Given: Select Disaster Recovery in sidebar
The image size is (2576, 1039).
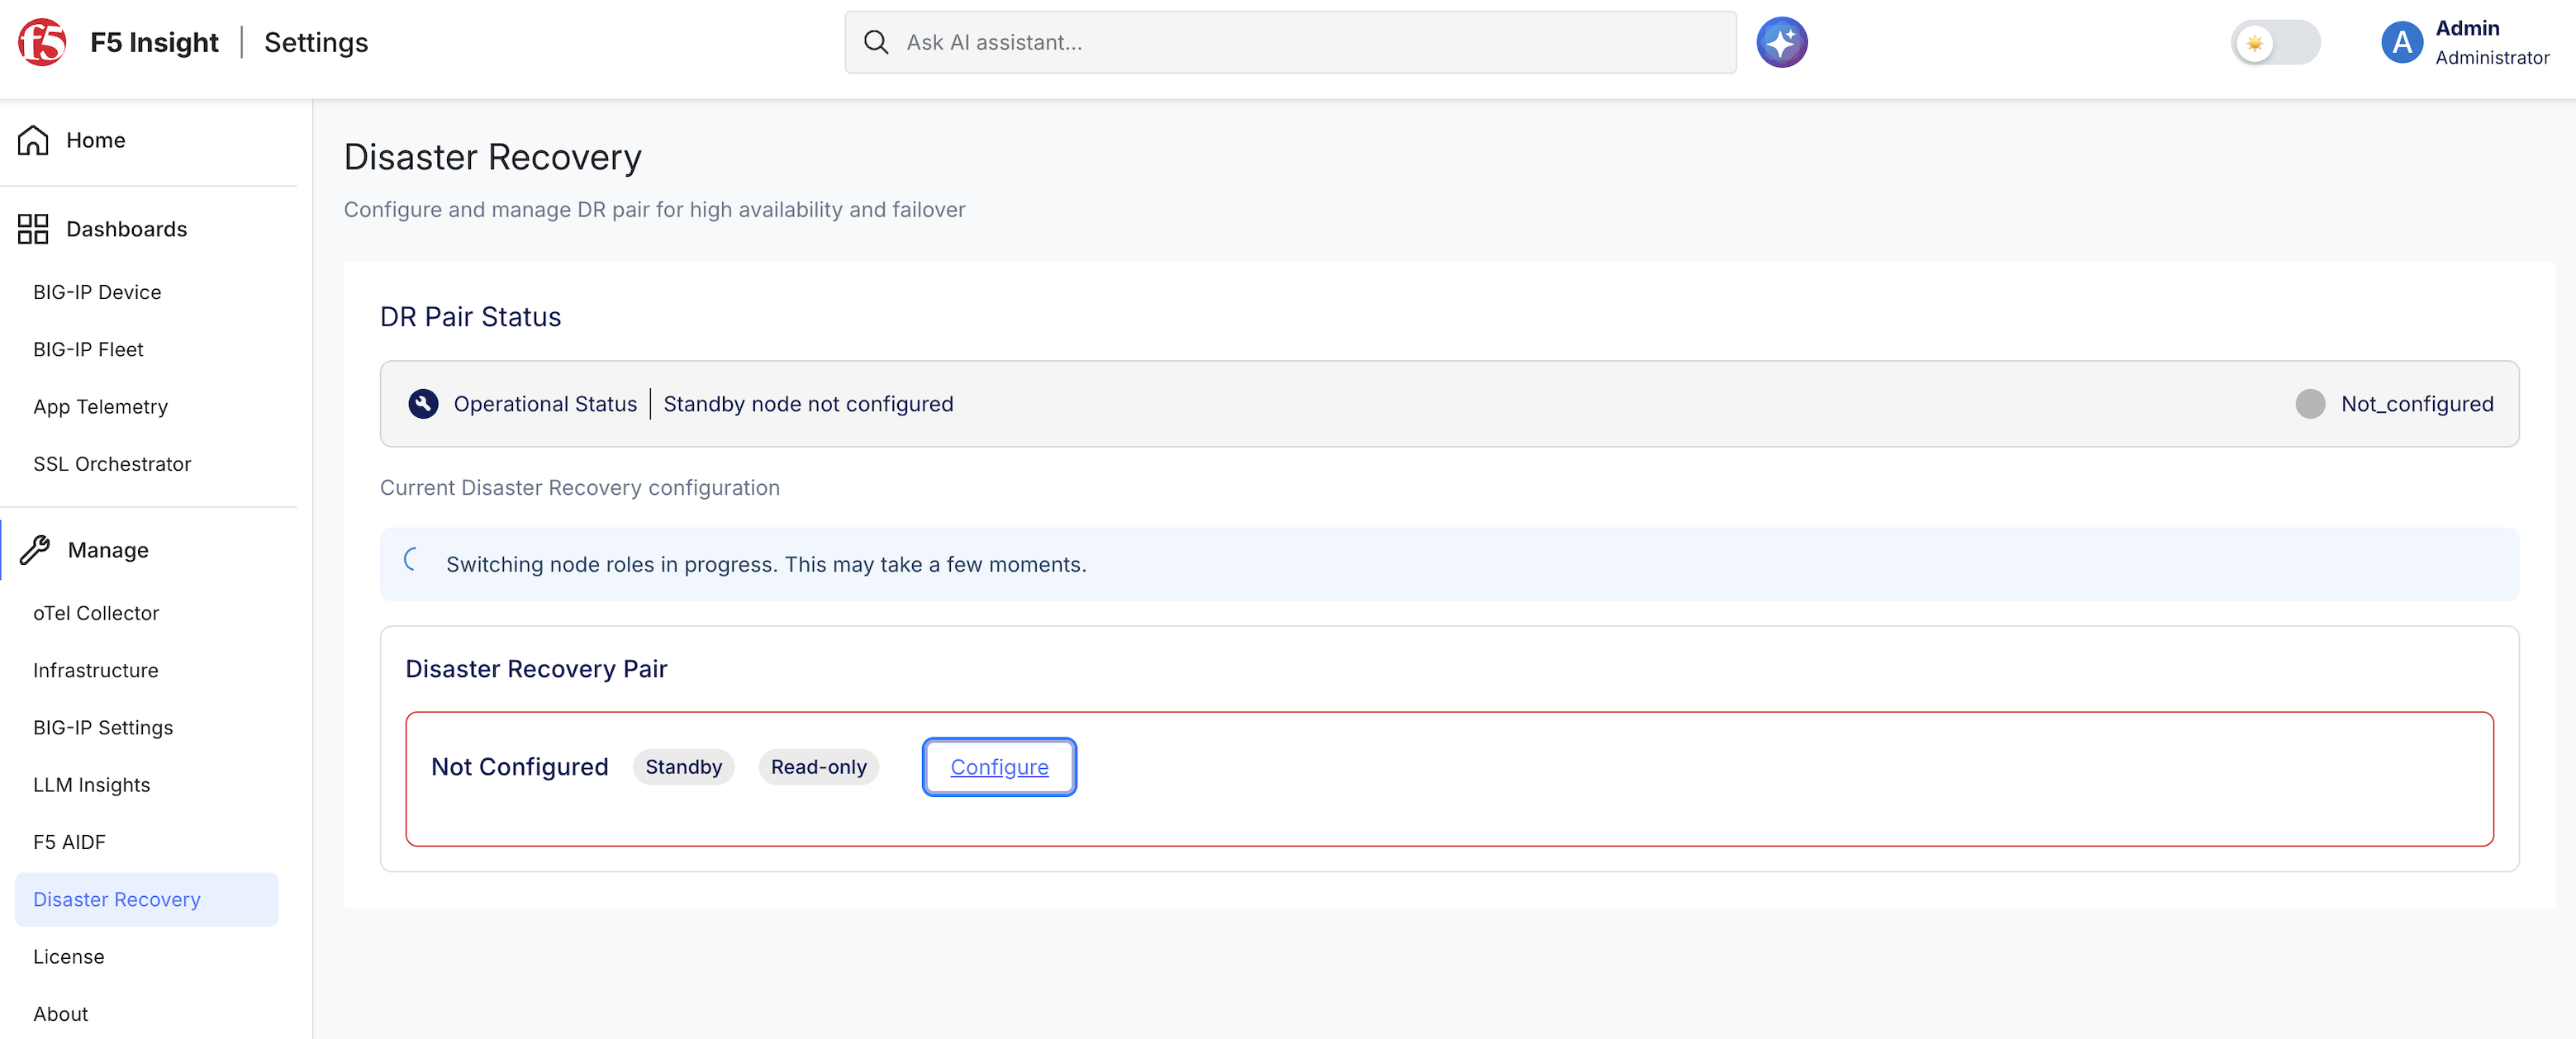Looking at the screenshot, I should [x=147, y=899].
